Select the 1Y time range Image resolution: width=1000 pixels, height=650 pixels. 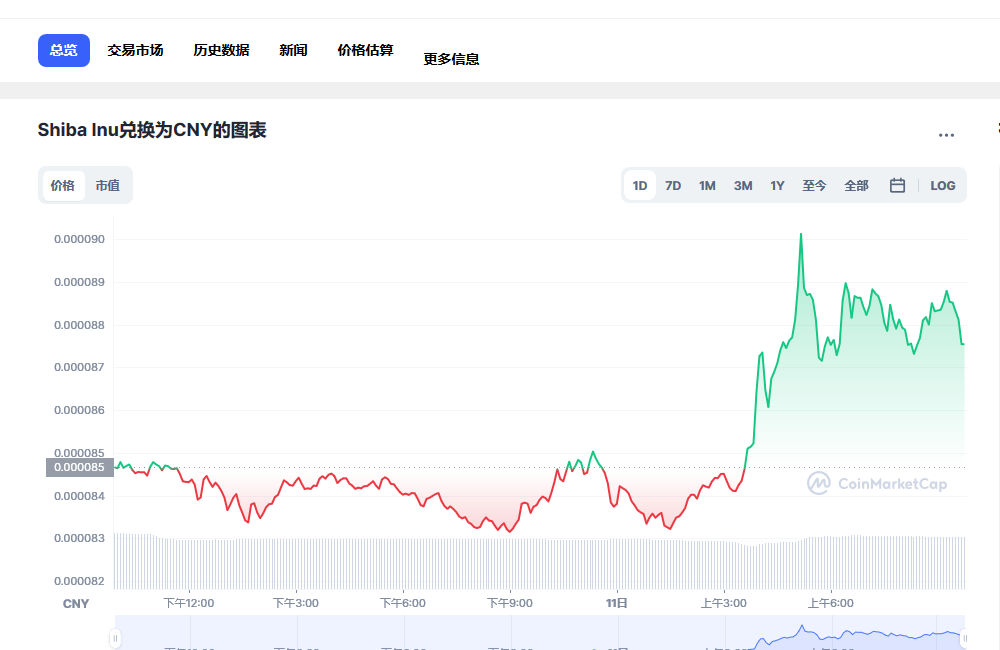point(777,186)
